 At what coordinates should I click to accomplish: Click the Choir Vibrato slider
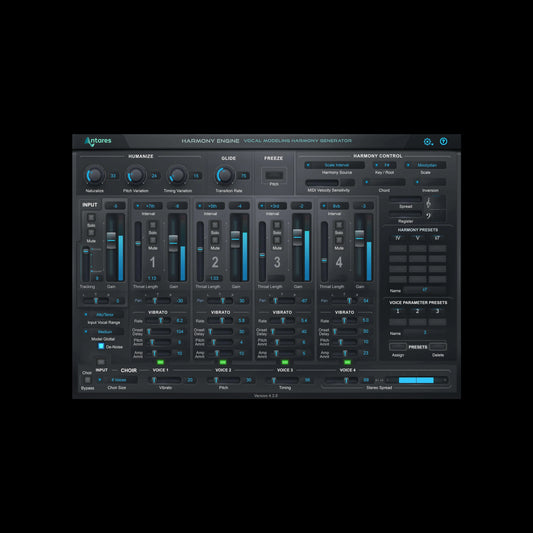166,380
